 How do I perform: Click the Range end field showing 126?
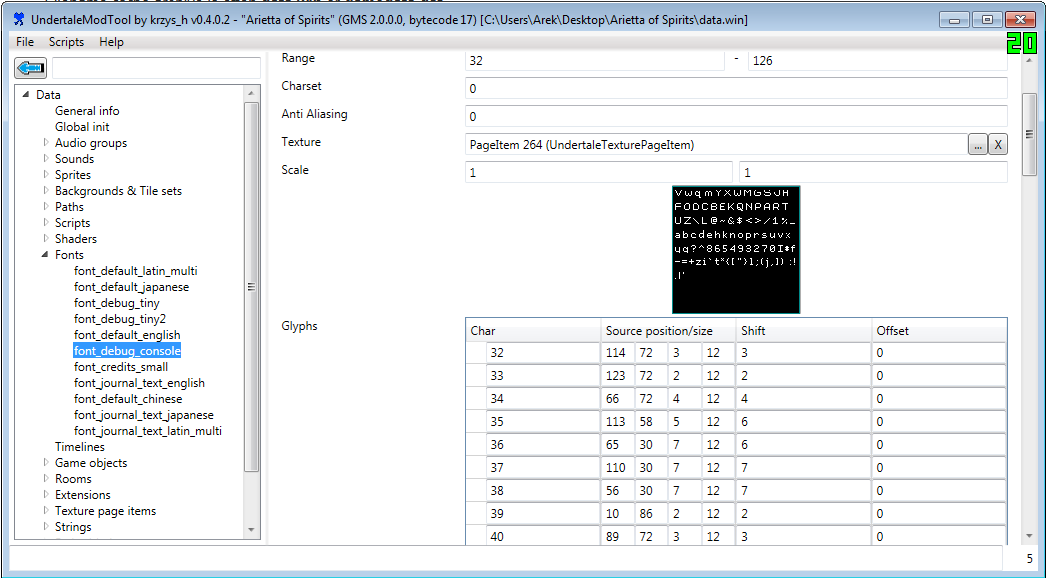(x=877, y=61)
